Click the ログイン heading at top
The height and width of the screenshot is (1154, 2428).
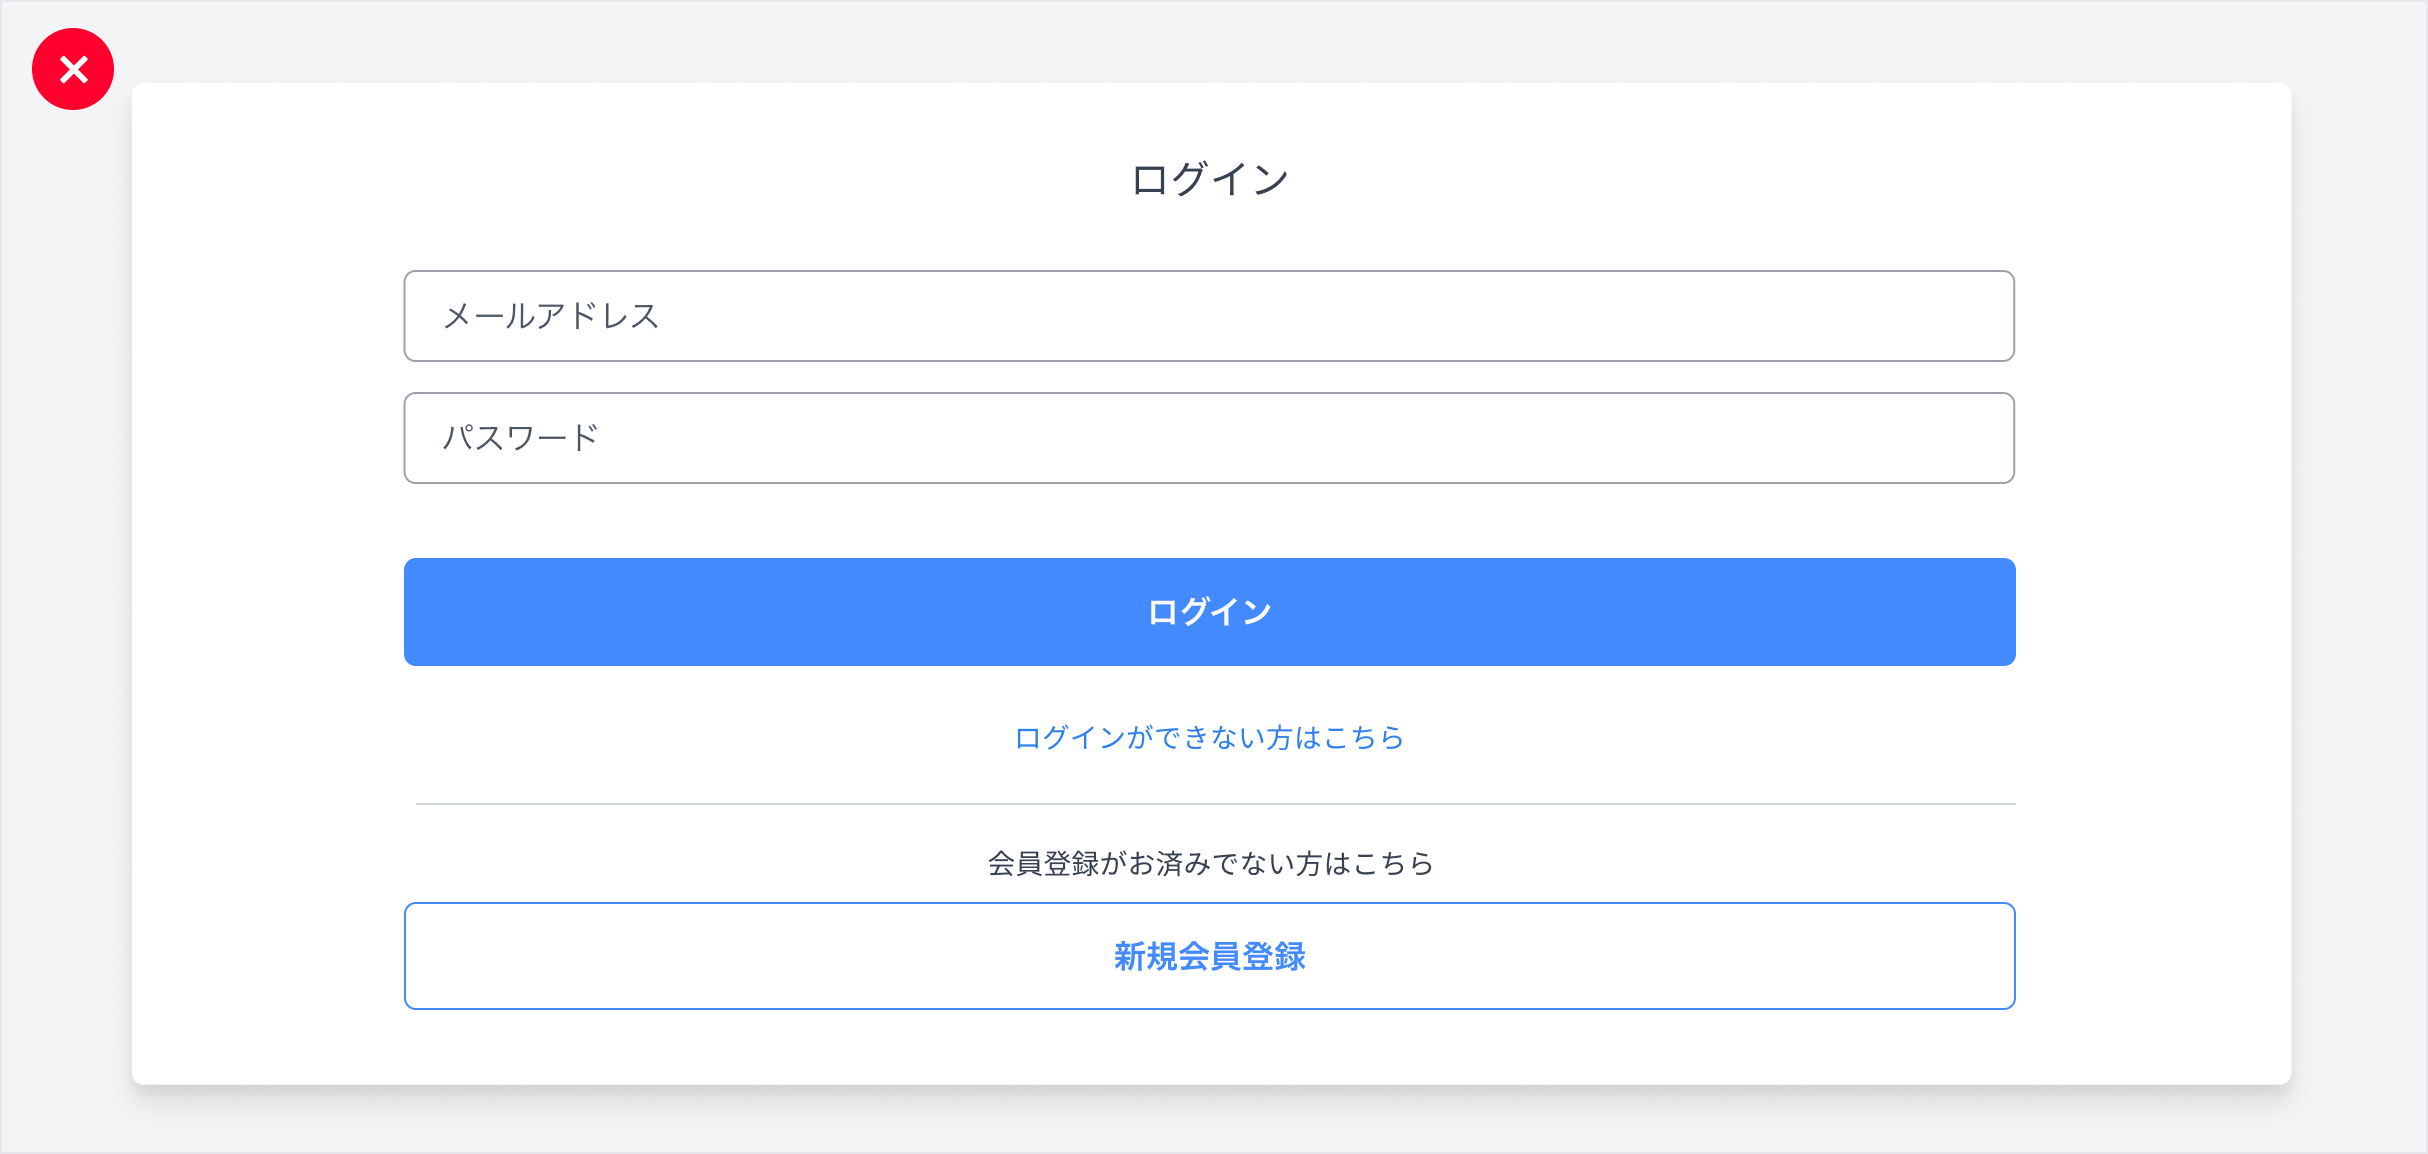[1209, 178]
